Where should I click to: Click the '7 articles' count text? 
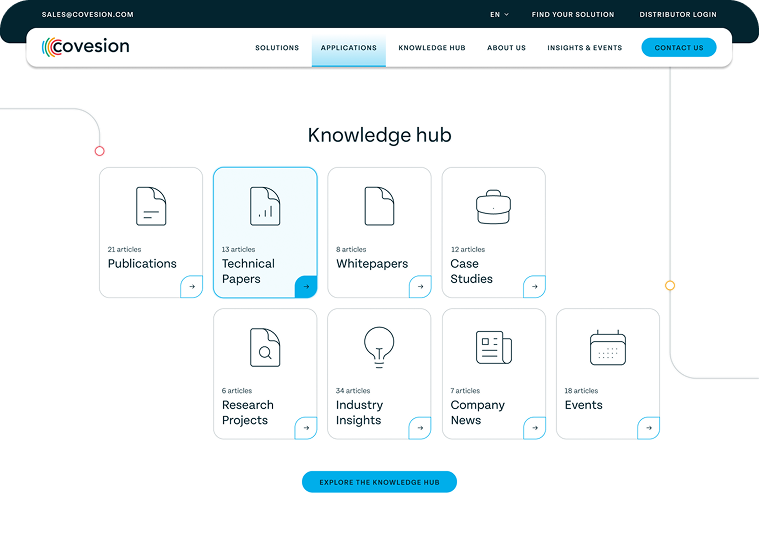(465, 390)
